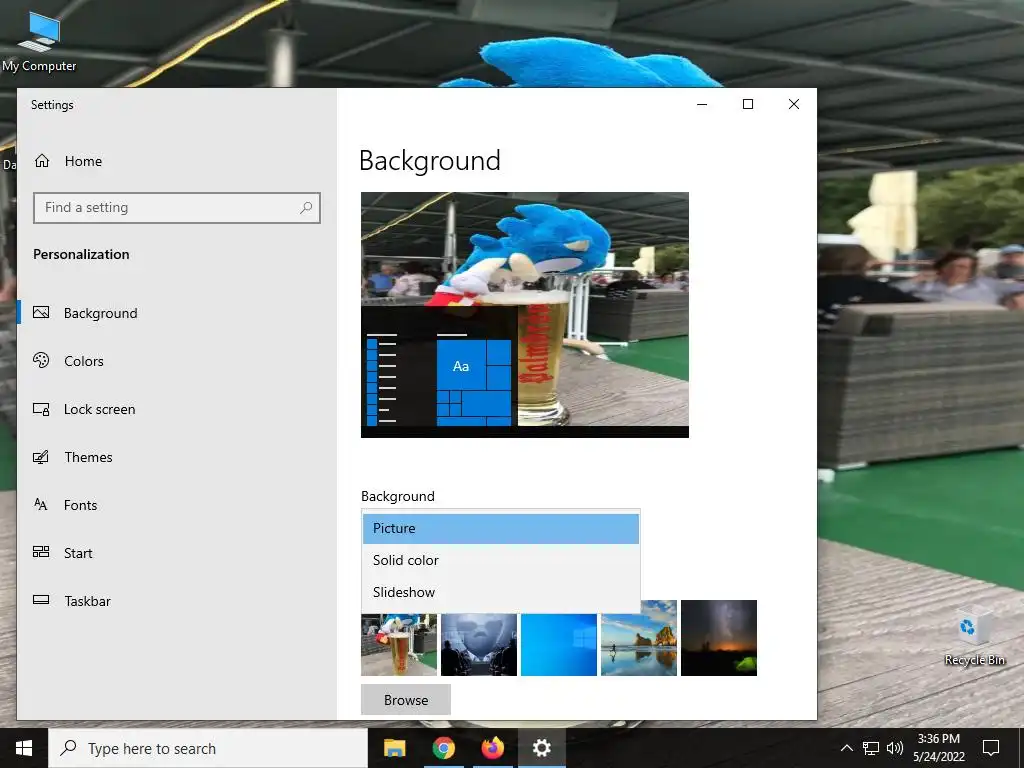Screen dimensions: 1024x768
Task: Maximize the Settings window
Action: [x=748, y=104]
